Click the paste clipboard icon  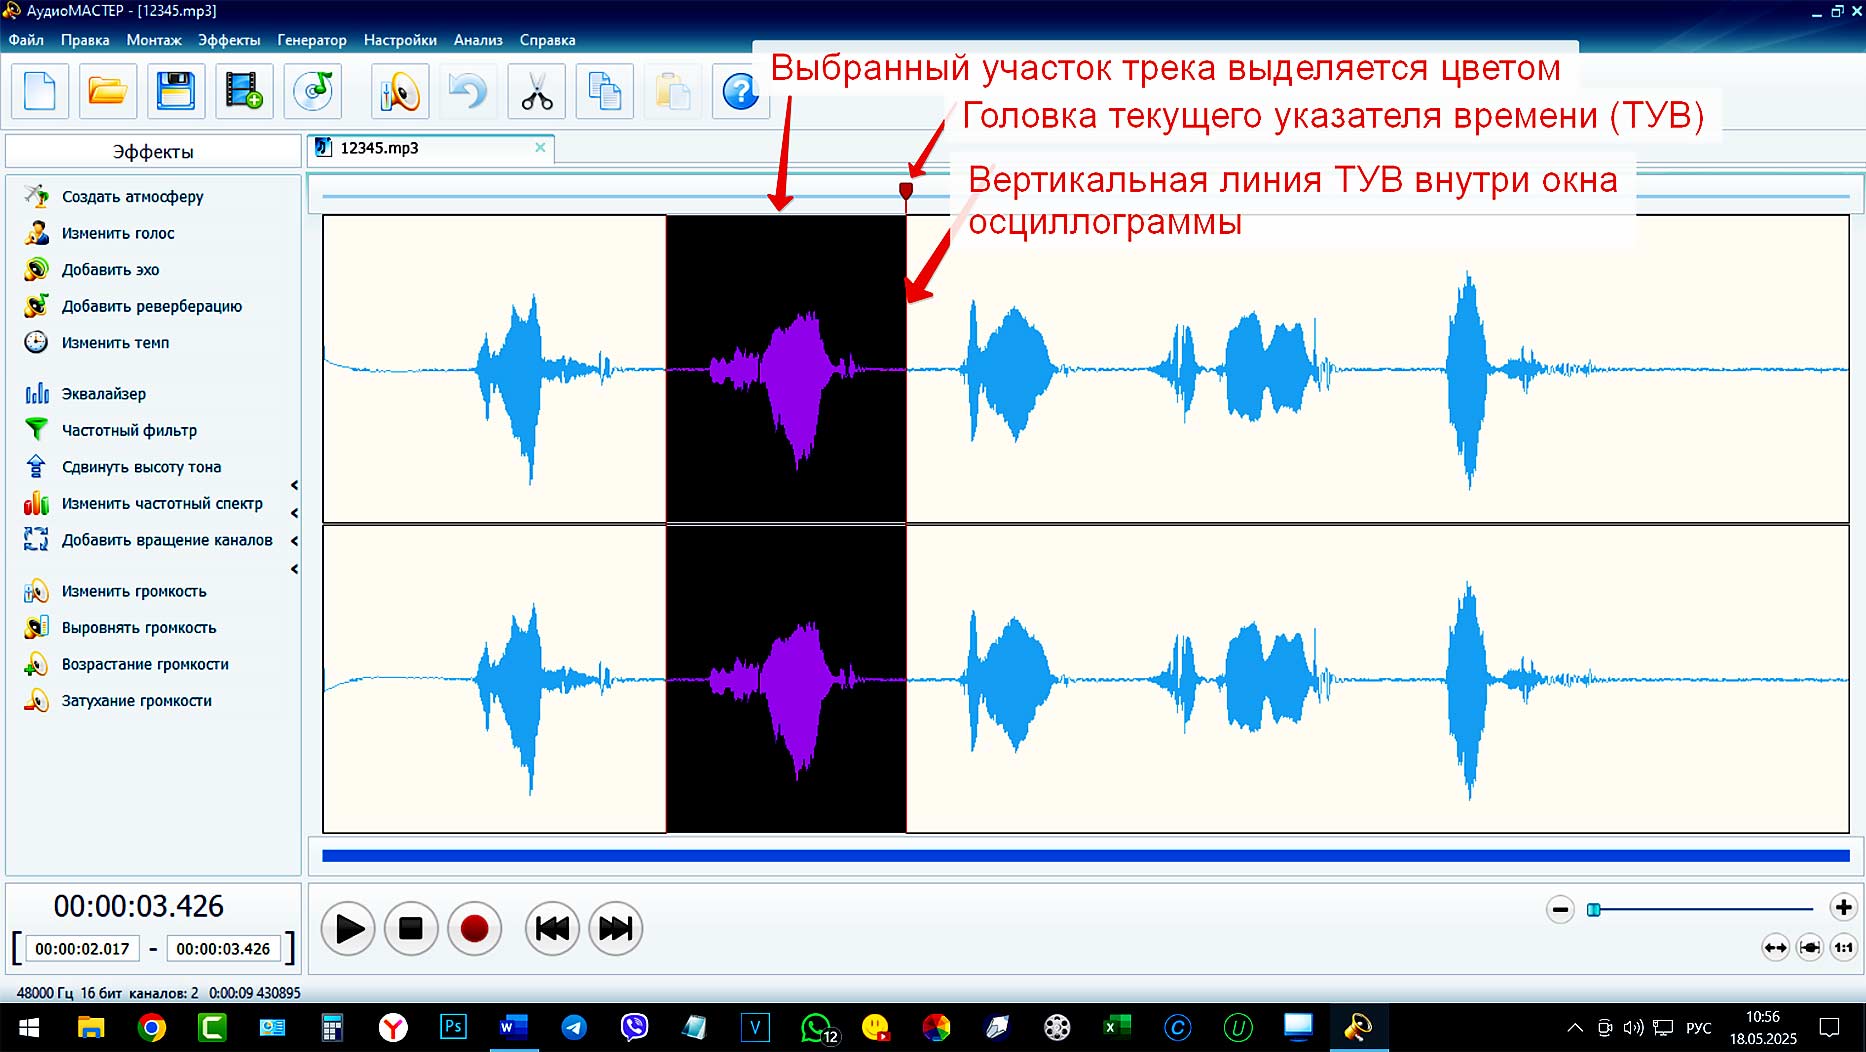[x=673, y=92]
